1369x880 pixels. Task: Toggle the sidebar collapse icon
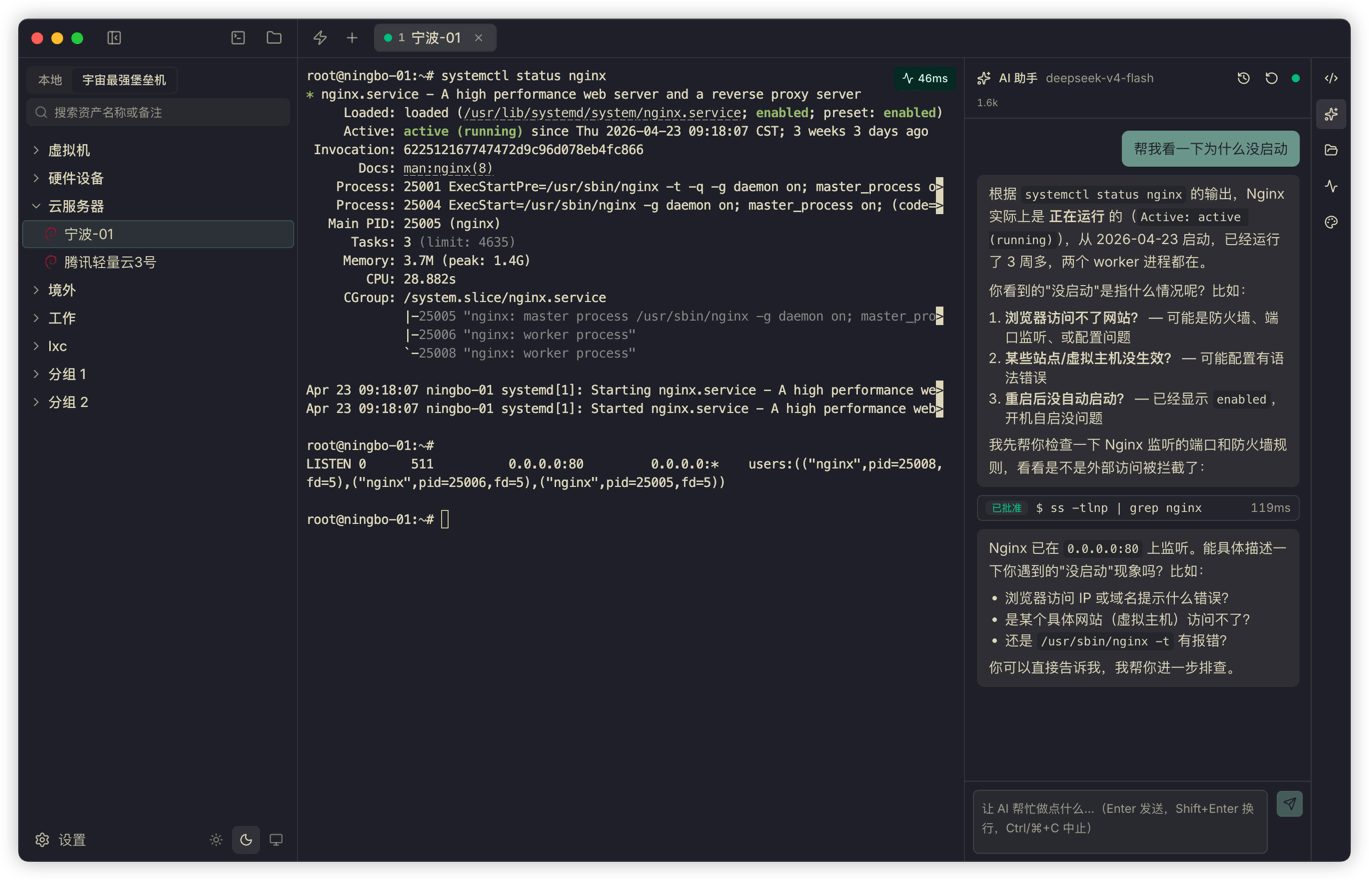(114, 38)
